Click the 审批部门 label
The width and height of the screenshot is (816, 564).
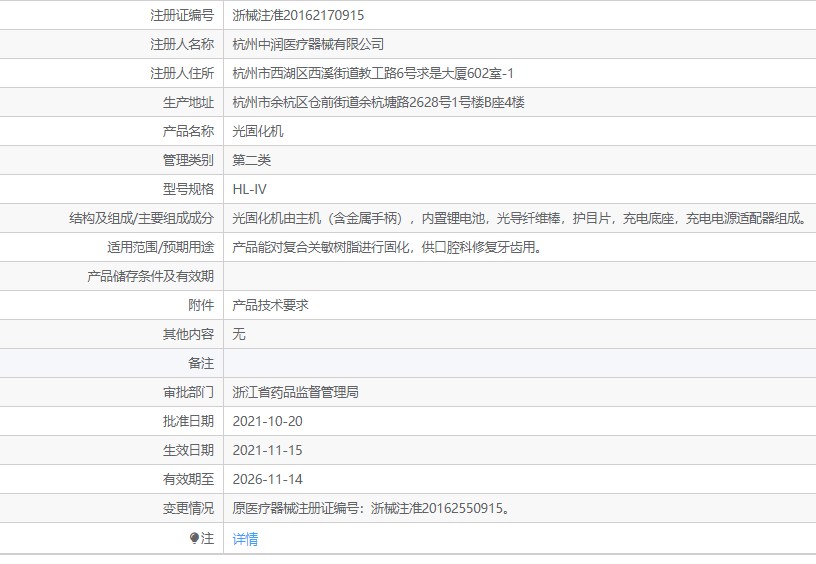tap(188, 392)
